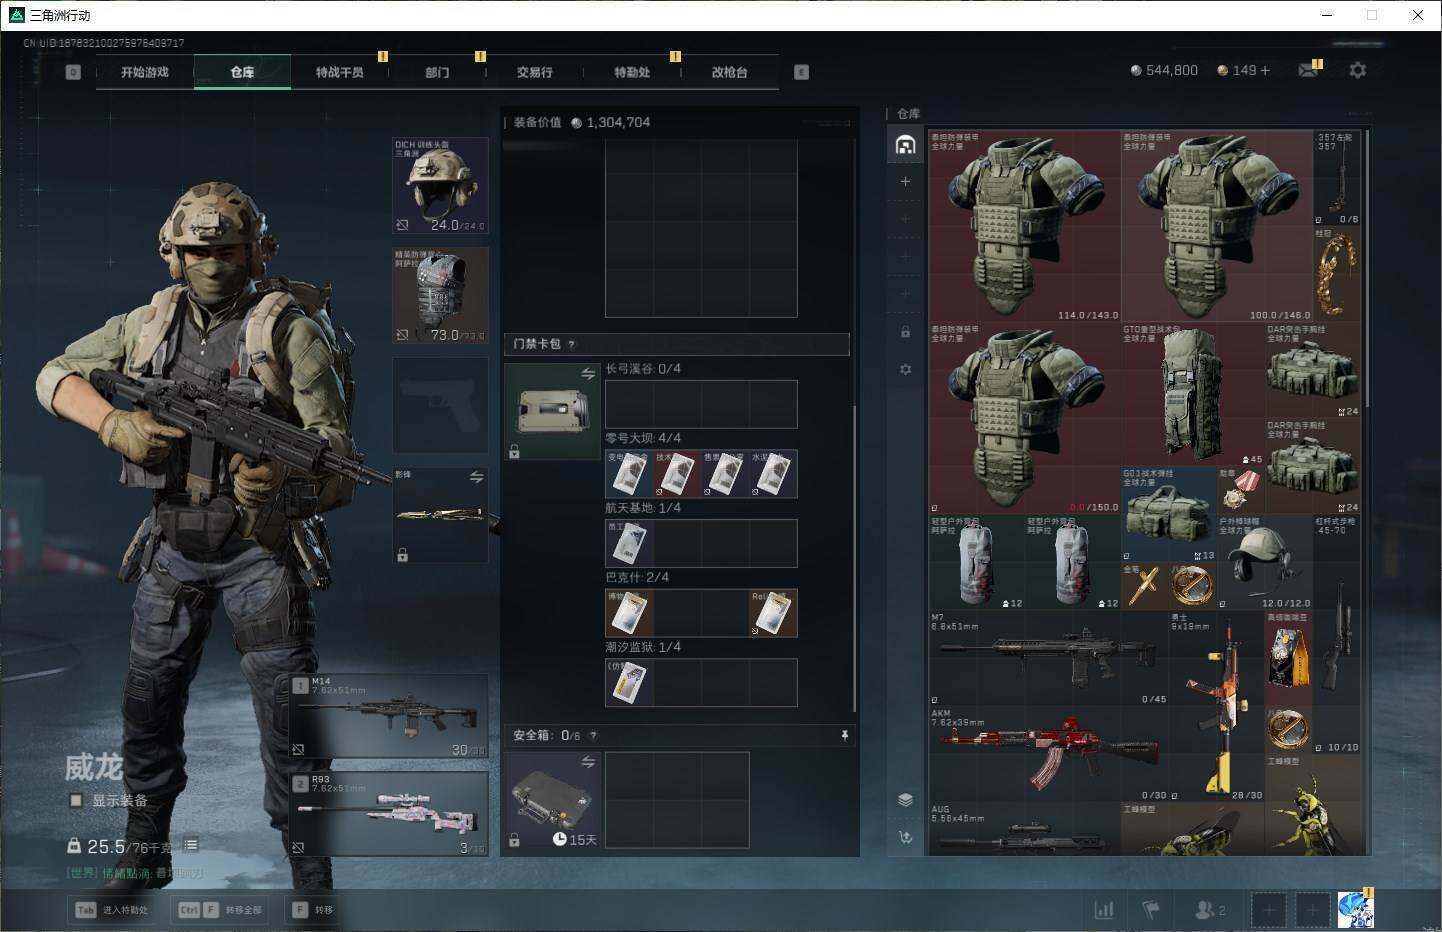Open the friends list icon
This screenshot has width=1442, height=932.
pos(1209,910)
